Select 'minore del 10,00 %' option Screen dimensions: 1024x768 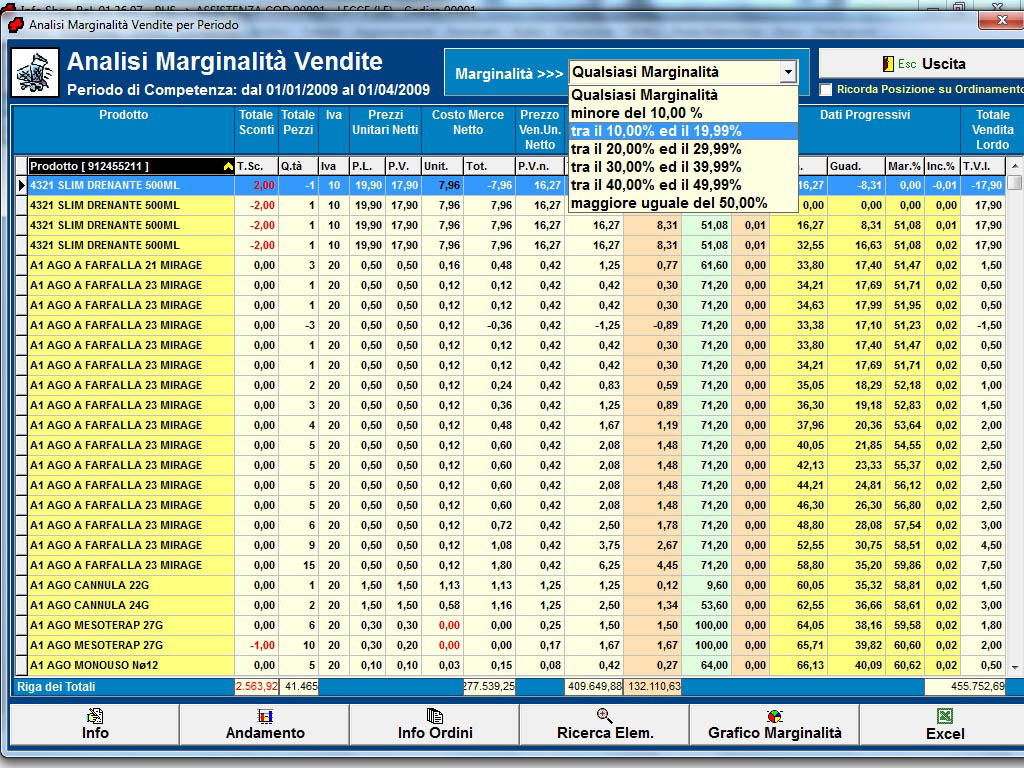(x=636, y=113)
